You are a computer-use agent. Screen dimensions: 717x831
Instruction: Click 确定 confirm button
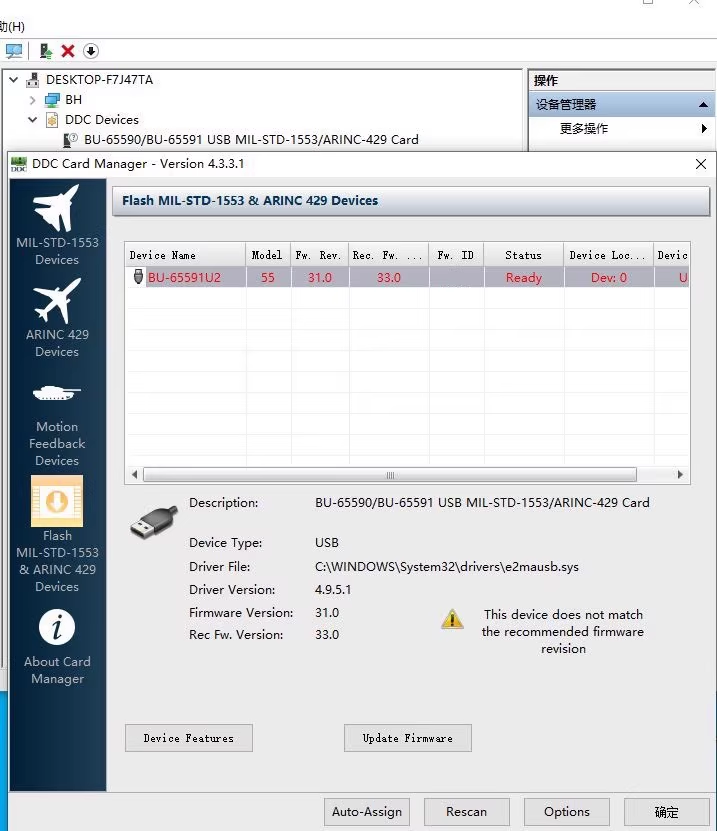point(667,812)
